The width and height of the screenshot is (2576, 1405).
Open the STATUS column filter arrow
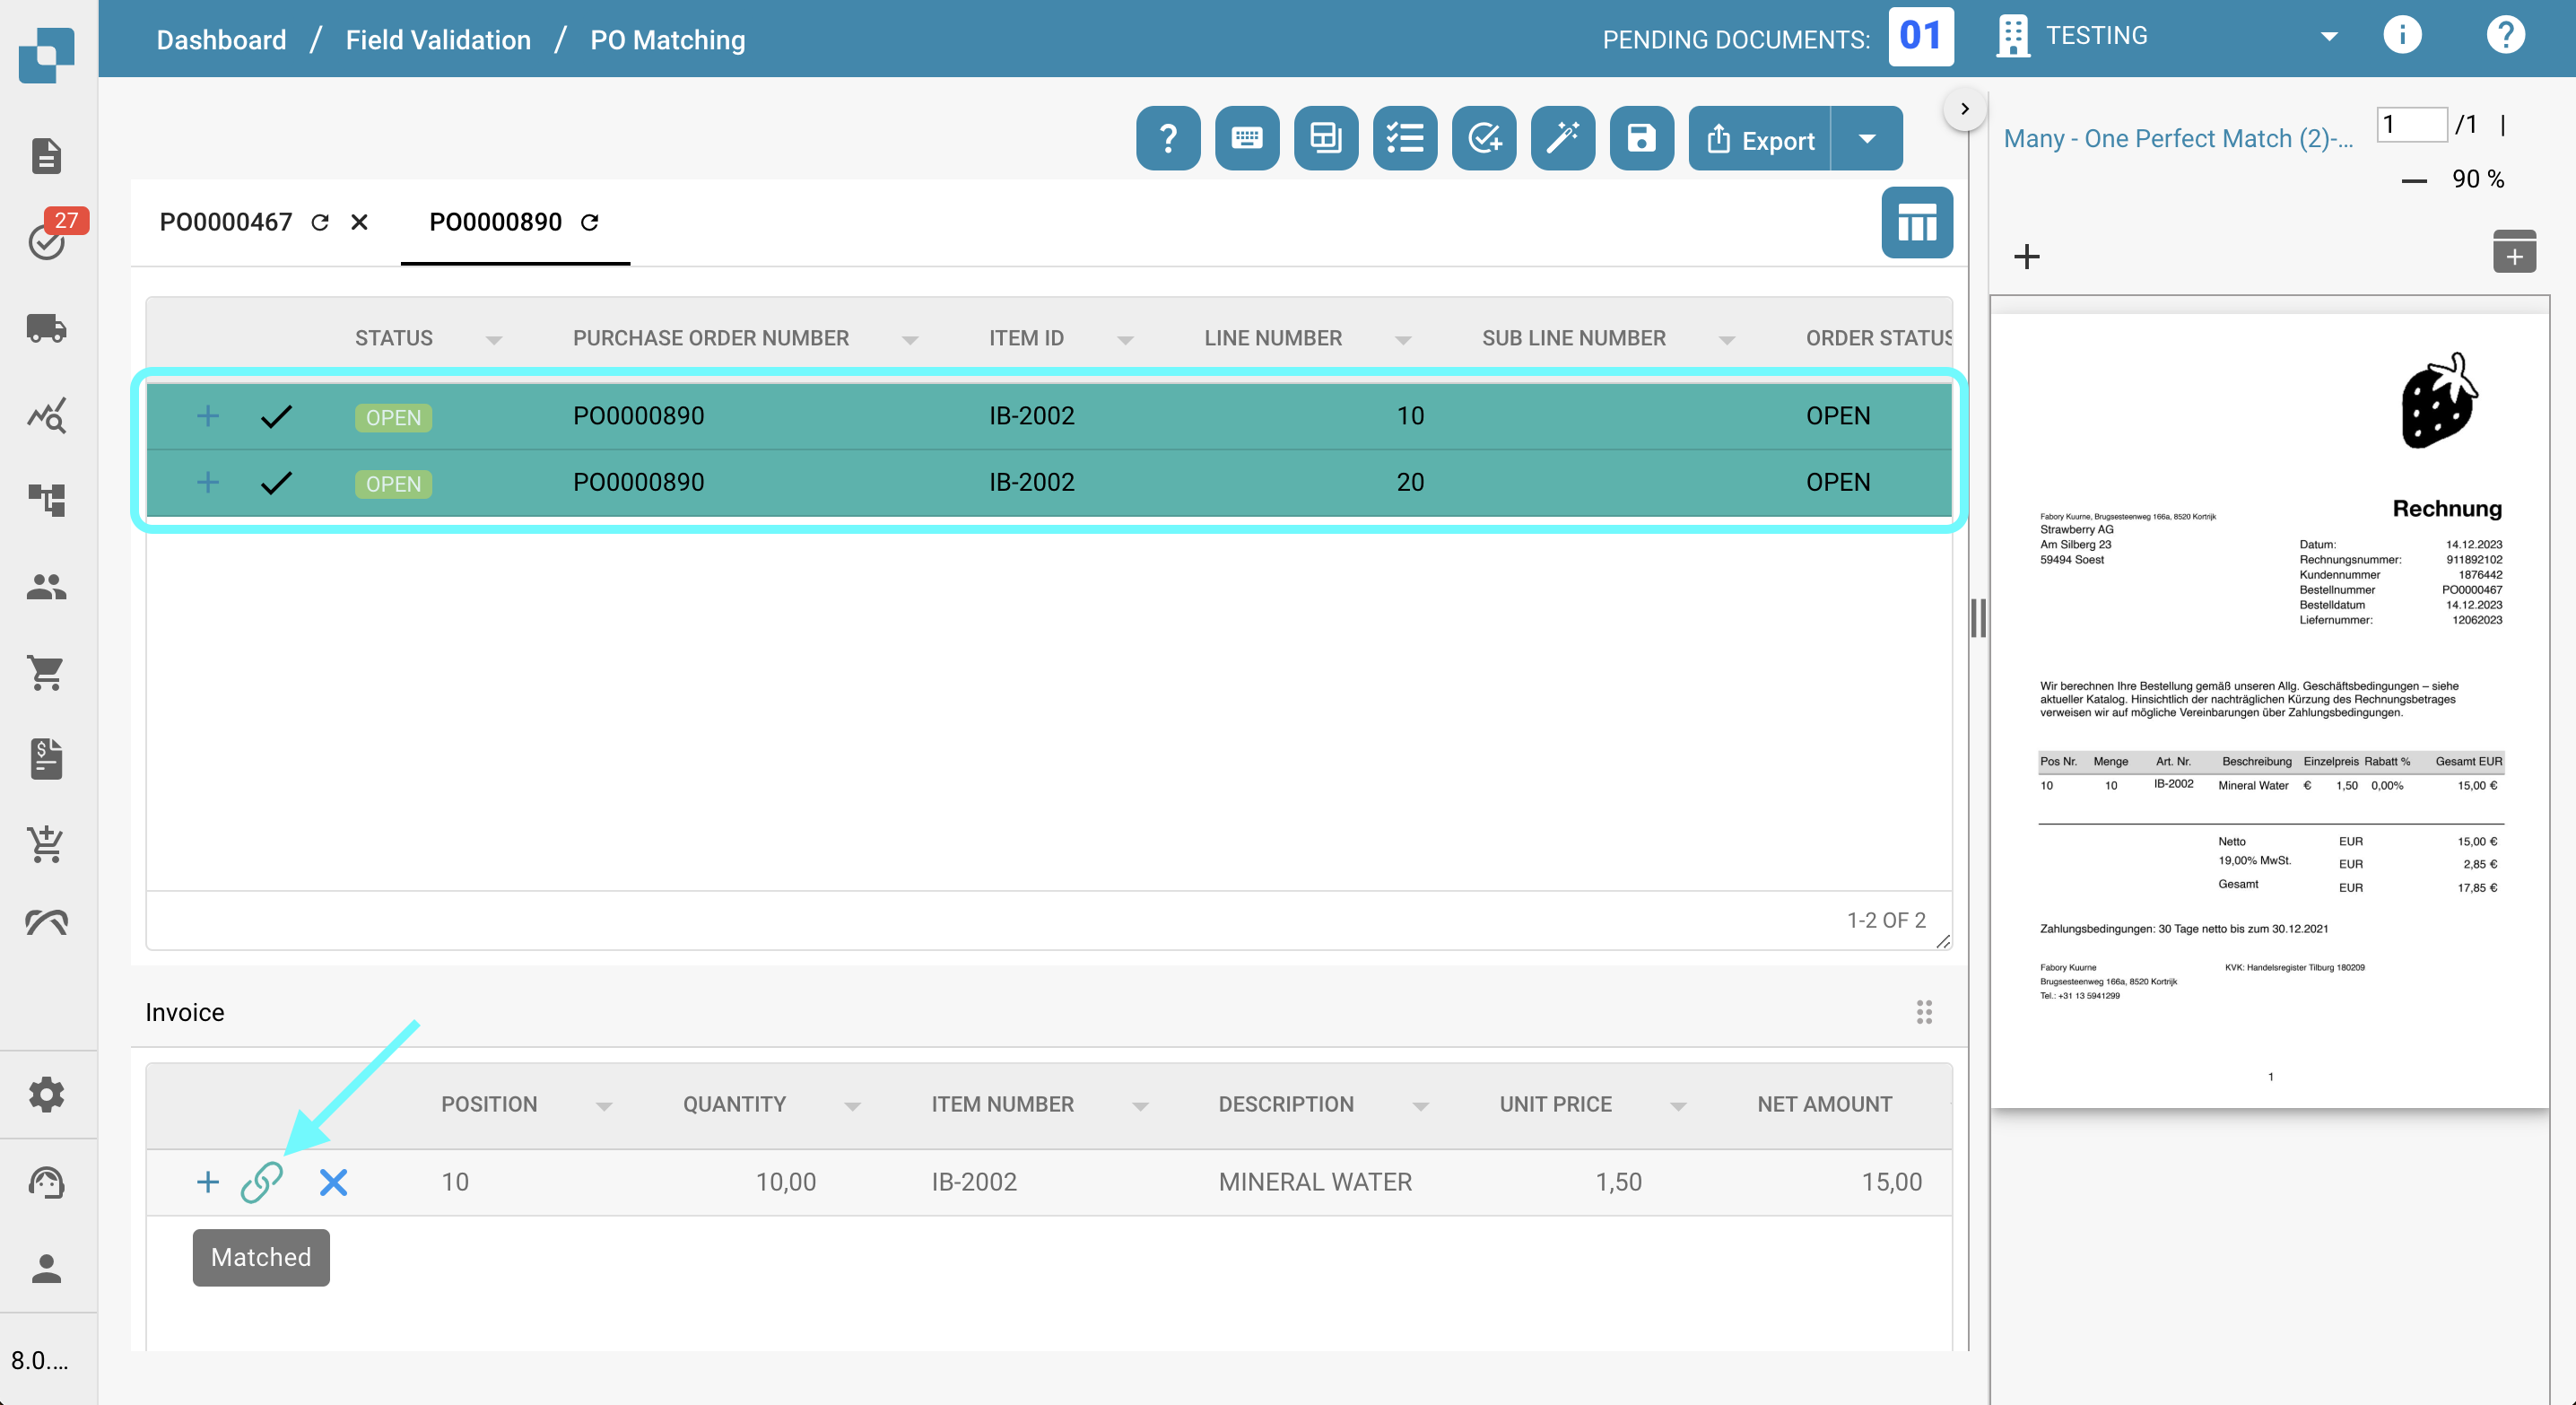point(494,340)
